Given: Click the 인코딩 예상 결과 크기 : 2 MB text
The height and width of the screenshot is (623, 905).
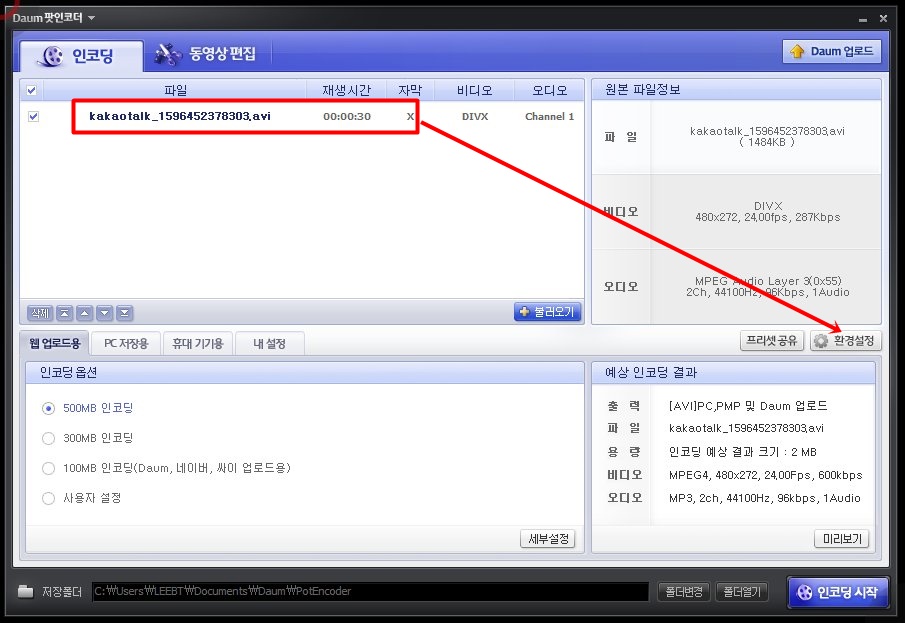Looking at the screenshot, I should [x=742, y=452].
